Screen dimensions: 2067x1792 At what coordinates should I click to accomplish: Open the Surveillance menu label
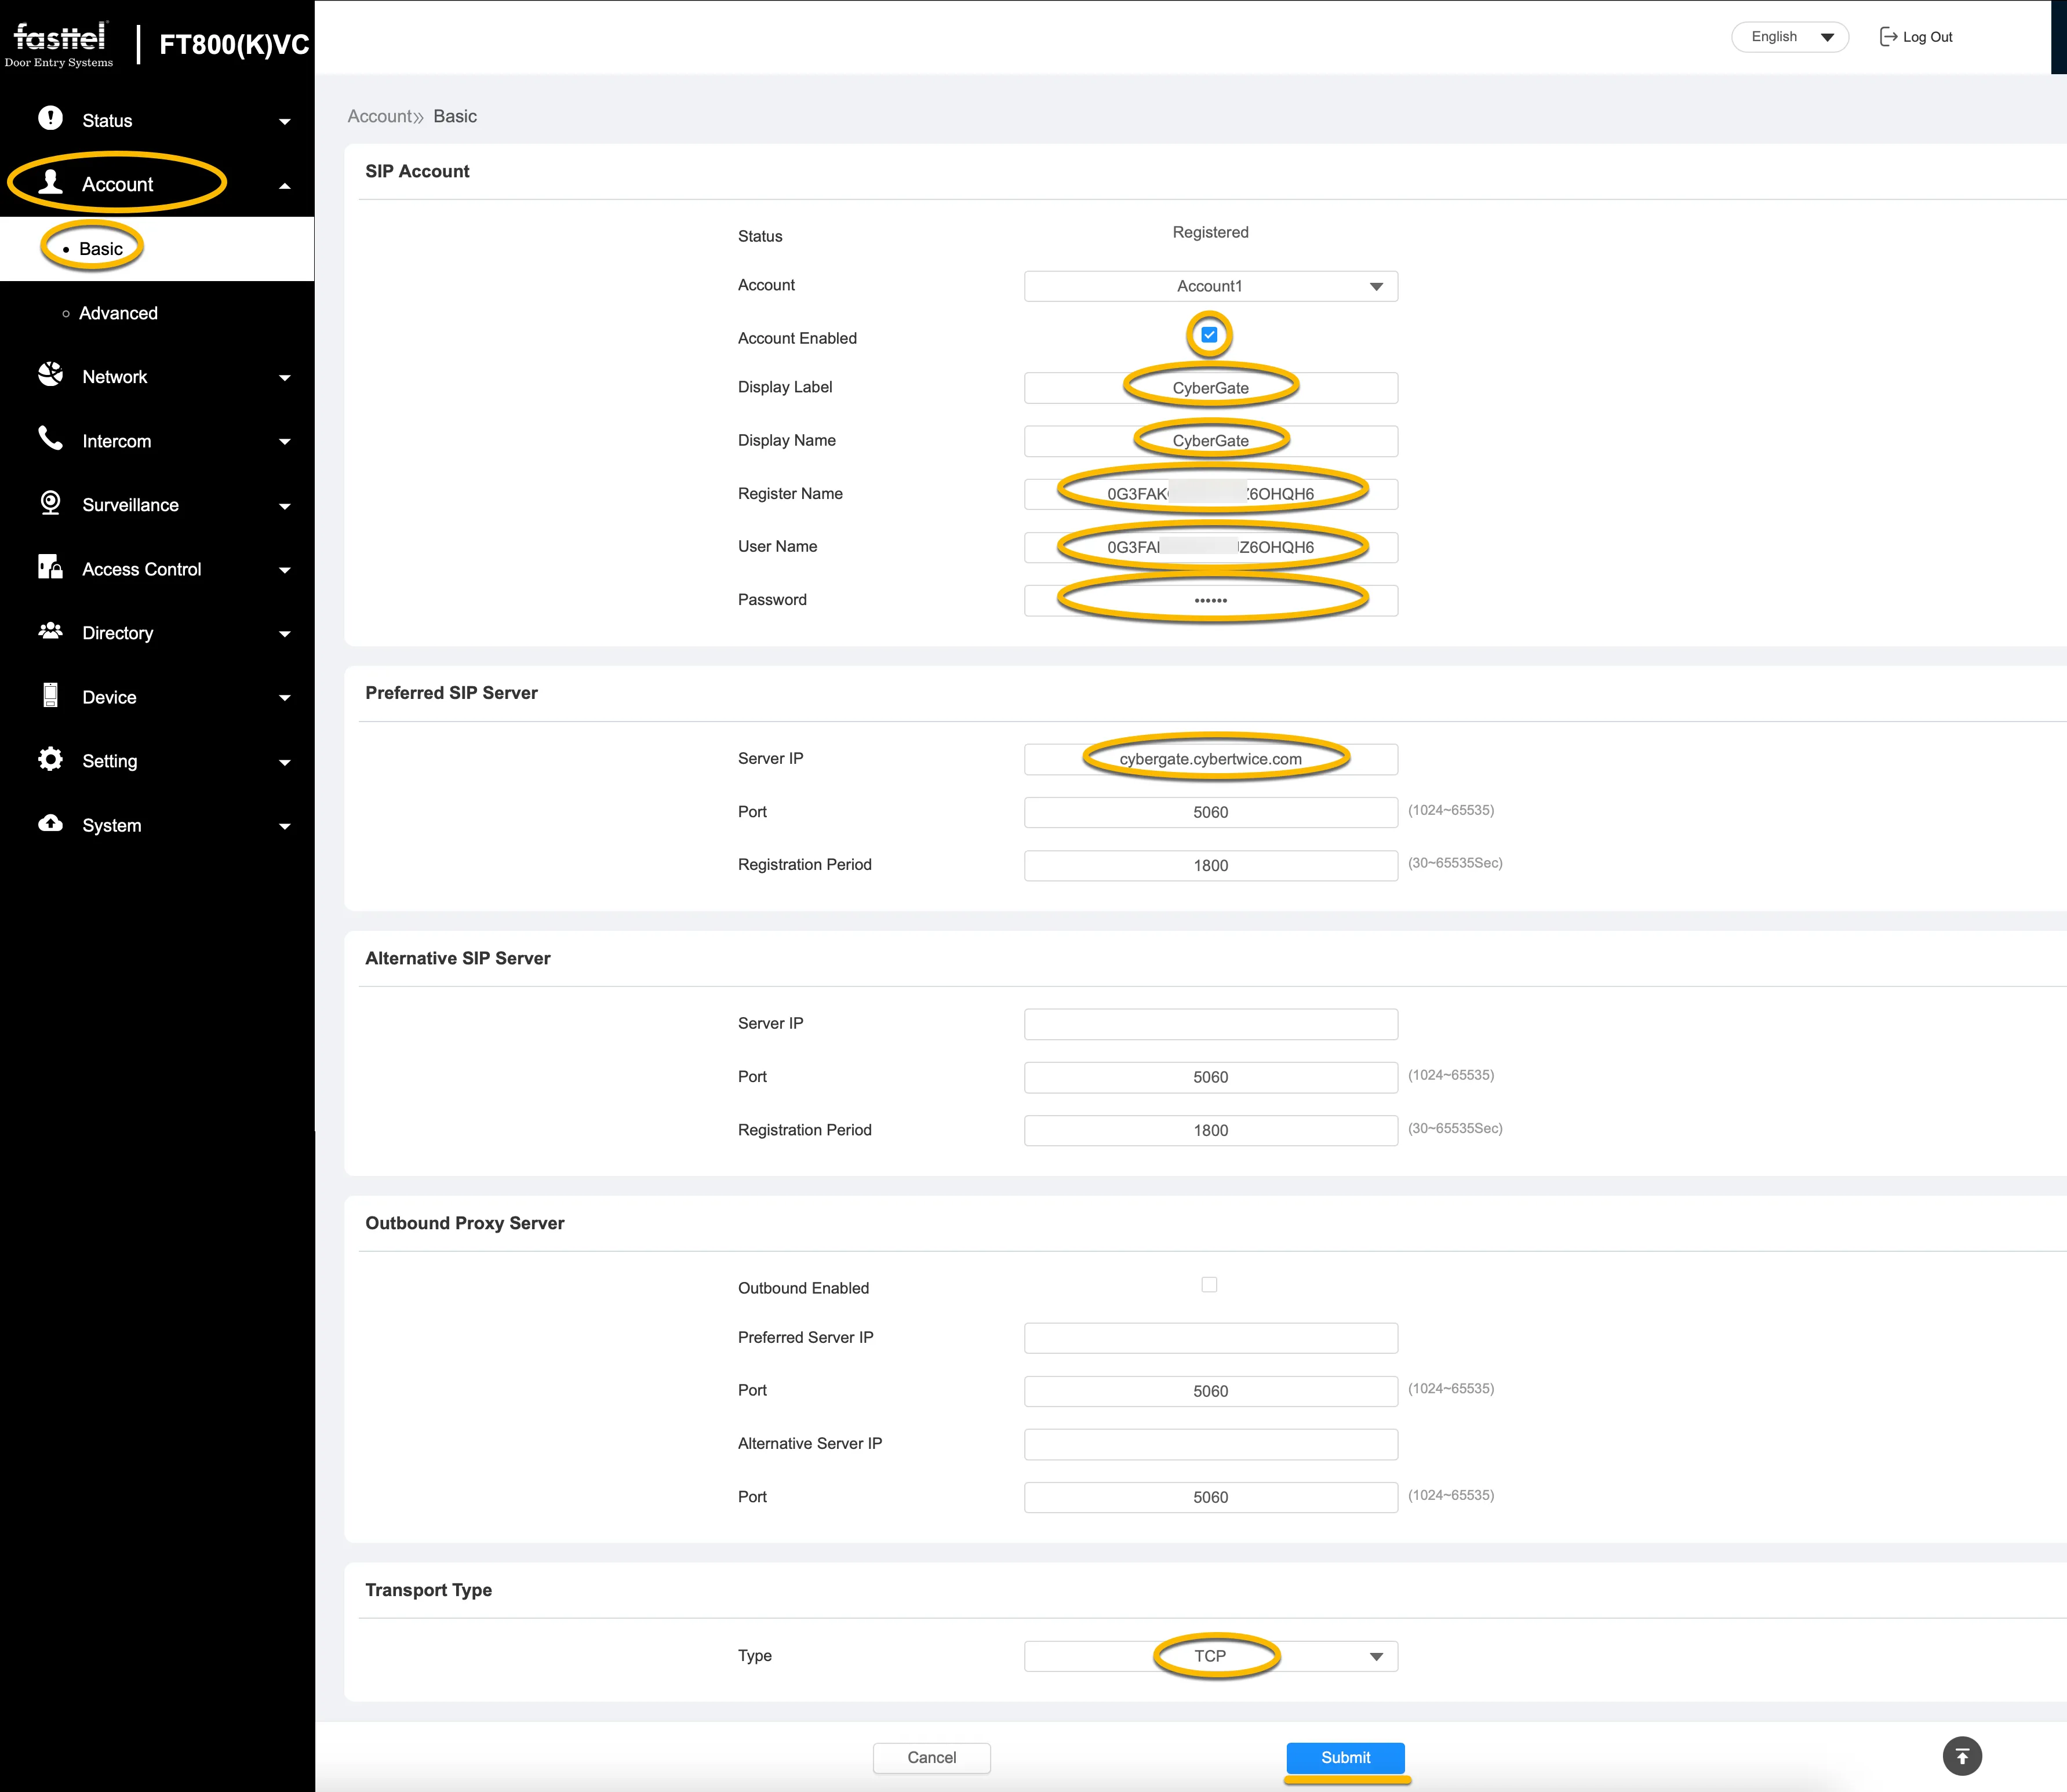(130, 505)
